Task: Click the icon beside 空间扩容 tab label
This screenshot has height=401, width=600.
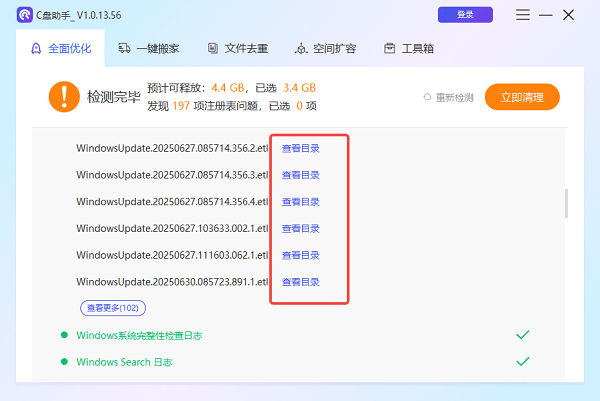Action: 301,49
